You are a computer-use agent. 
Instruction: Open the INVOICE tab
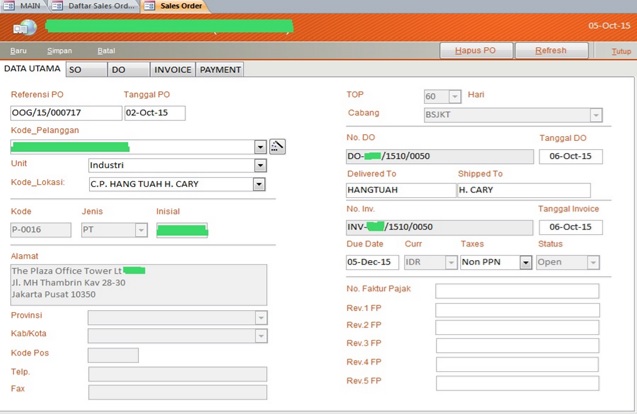(172, 70)
